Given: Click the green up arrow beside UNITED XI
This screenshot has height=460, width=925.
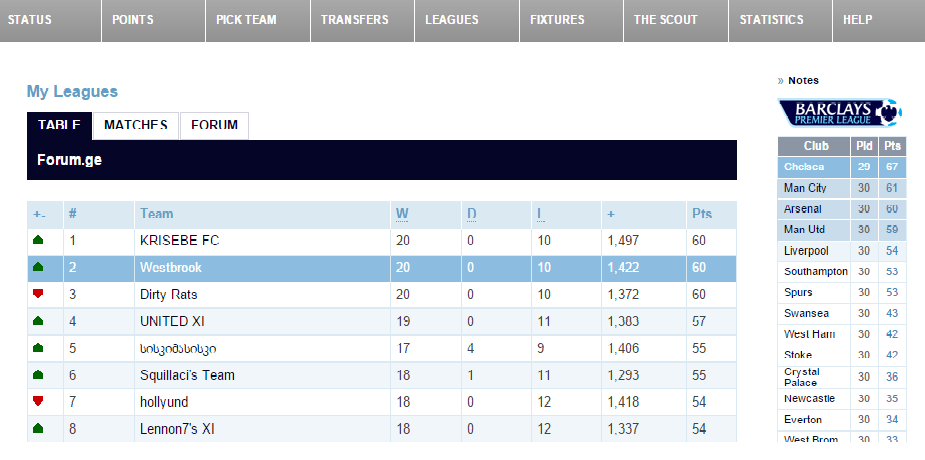Looking at the screenshot, I should click(39, 321).
